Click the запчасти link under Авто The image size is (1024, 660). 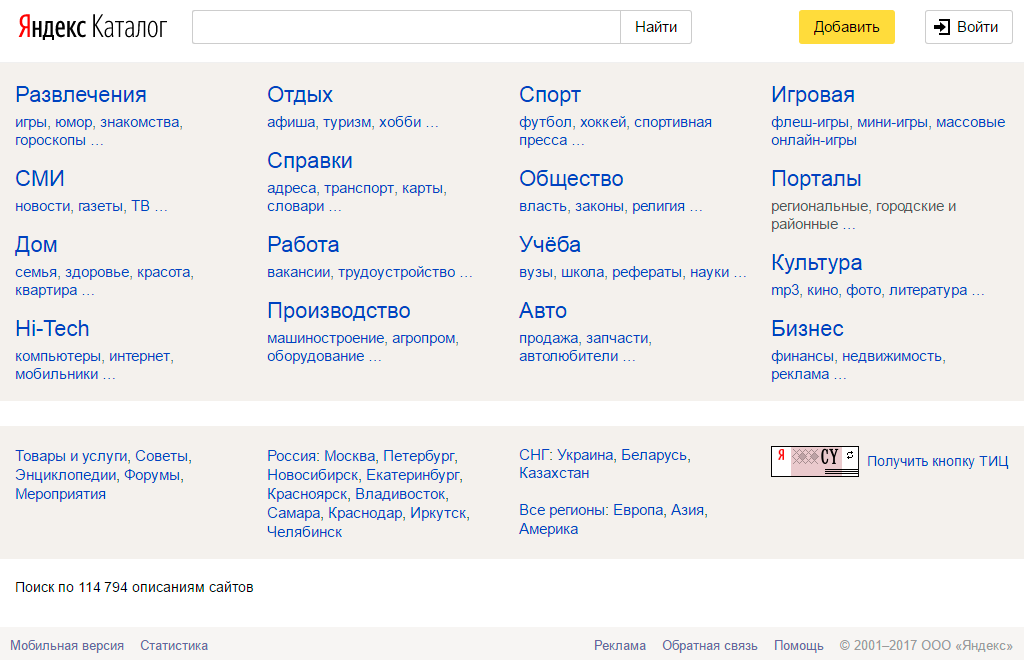point(617,338)
